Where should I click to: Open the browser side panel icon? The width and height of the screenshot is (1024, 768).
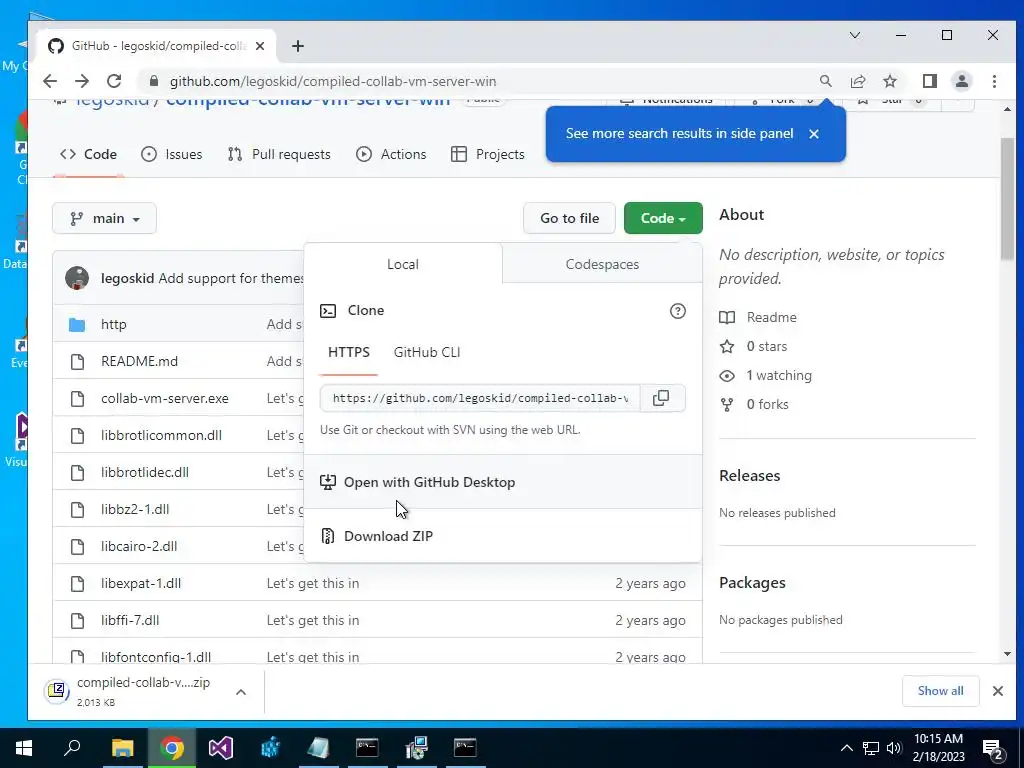click(x=929, y=81)
